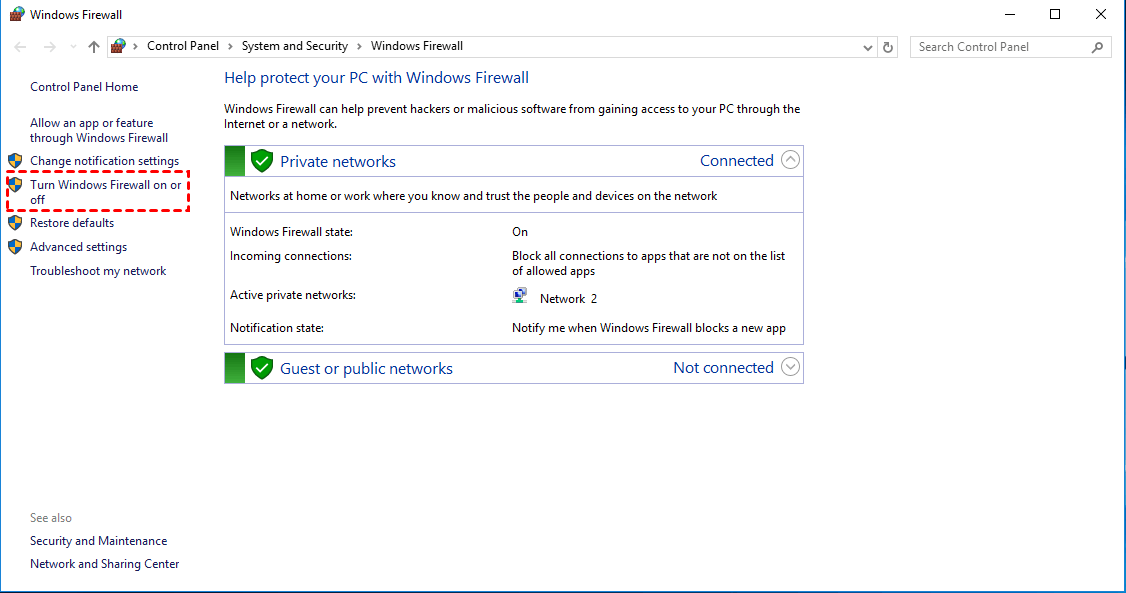Click the Notify me when Windows Firewall blocks text
This screenshot has height=593, width=1126.
(649, 328)
